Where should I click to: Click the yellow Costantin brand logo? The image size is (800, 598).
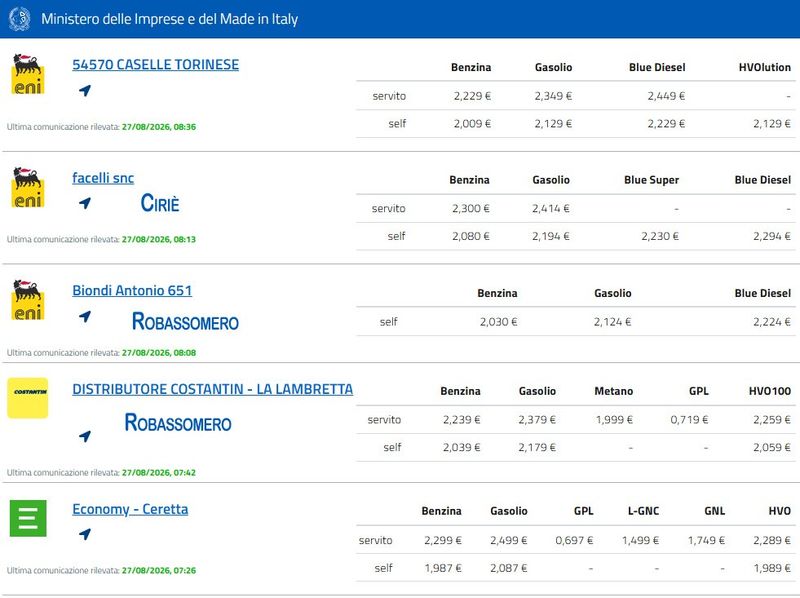(x=28, y=398)
